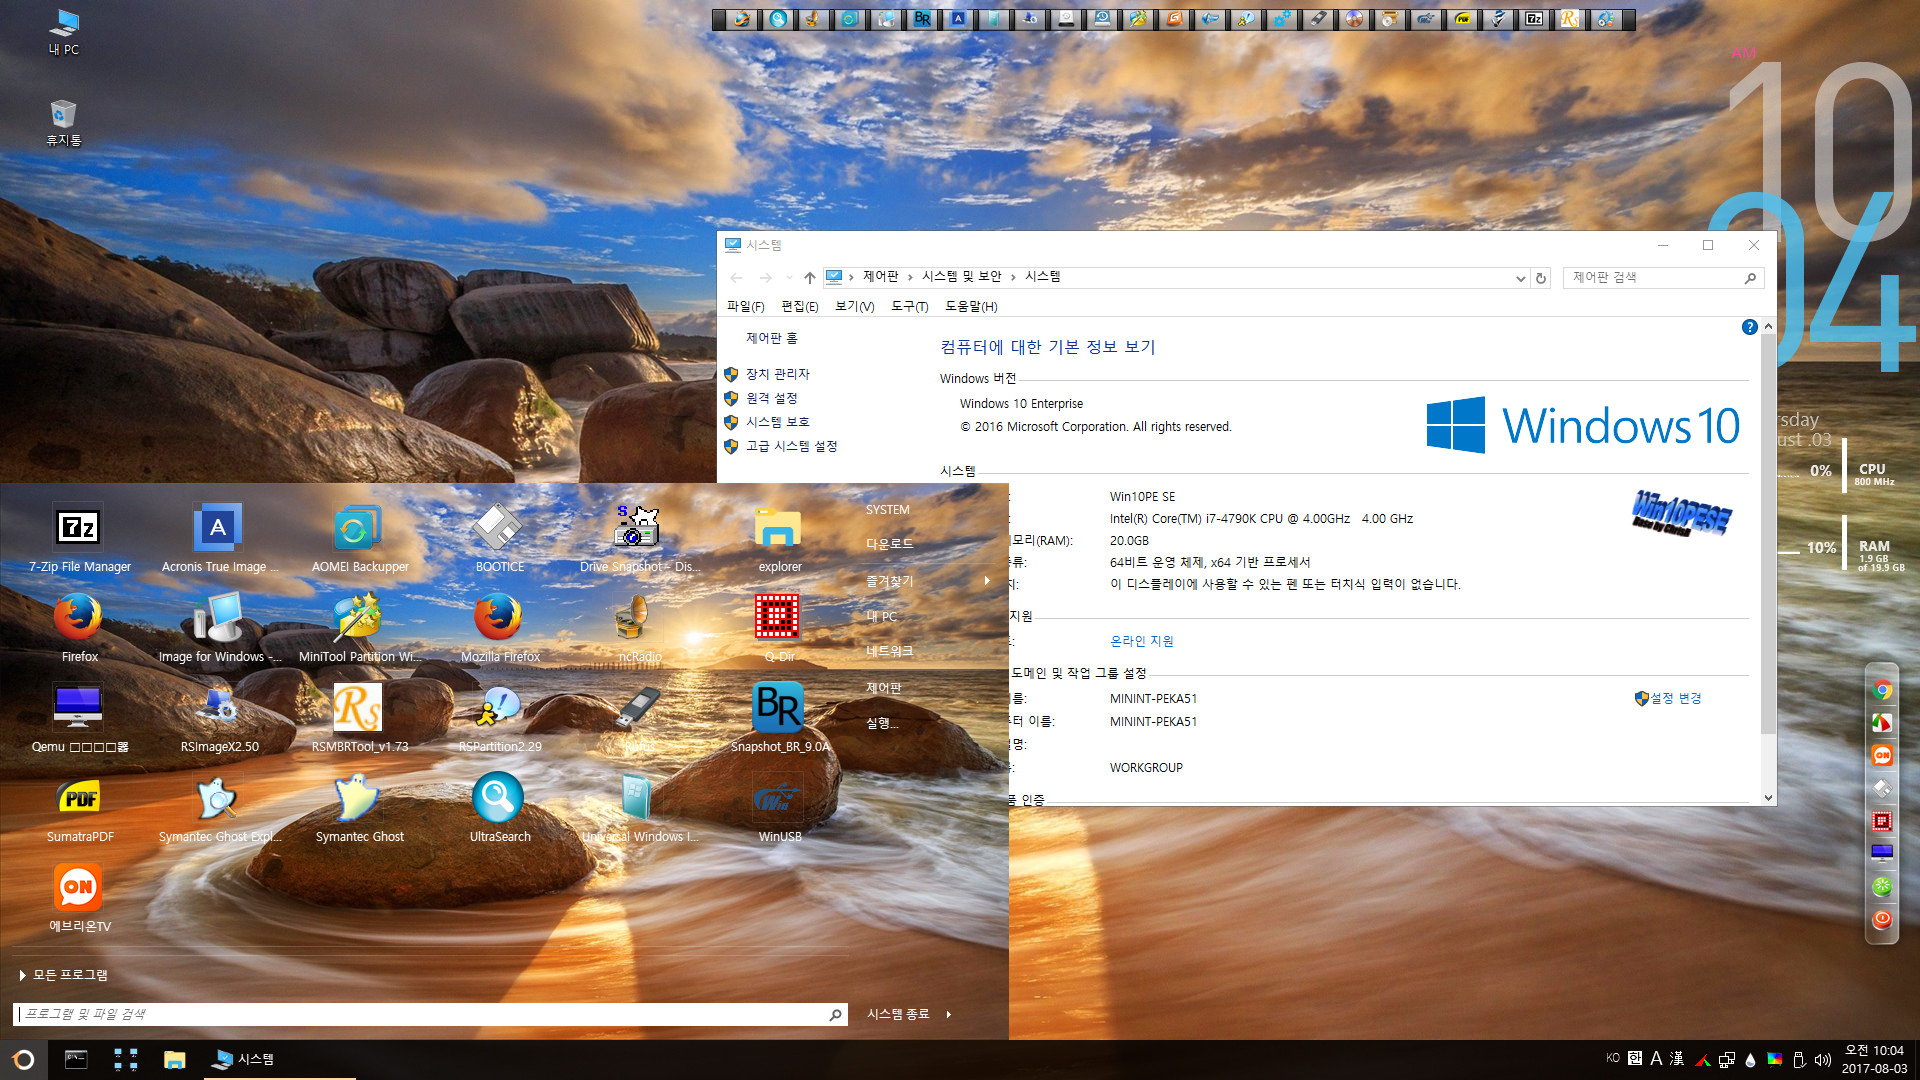Open the shortcut labelled just Firefox
Viewport: 1920px width, 1080px height.
79,629
